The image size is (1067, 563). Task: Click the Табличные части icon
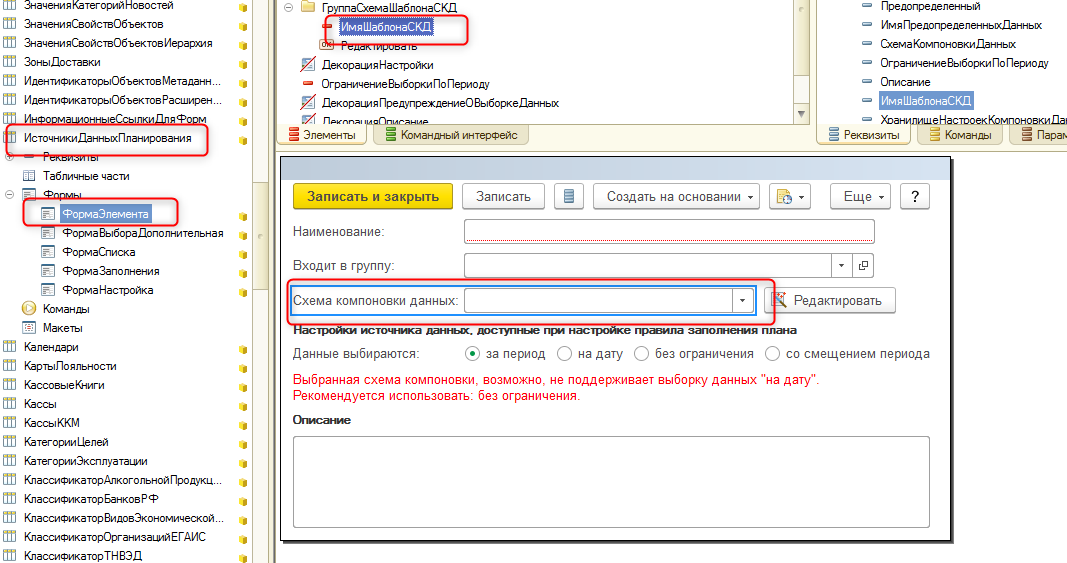point(30,176)
